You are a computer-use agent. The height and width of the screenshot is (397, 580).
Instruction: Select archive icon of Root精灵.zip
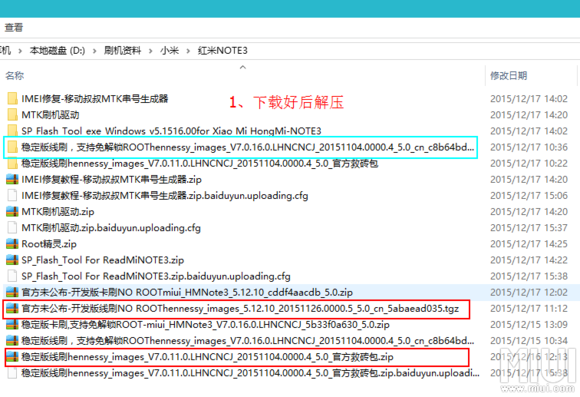[12, 244]
